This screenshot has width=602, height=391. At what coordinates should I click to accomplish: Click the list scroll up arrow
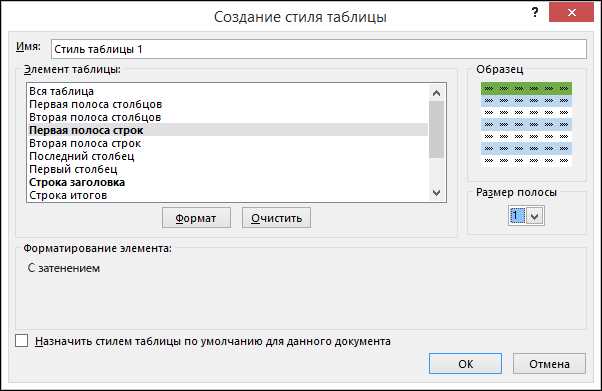[x=437, y=93]
